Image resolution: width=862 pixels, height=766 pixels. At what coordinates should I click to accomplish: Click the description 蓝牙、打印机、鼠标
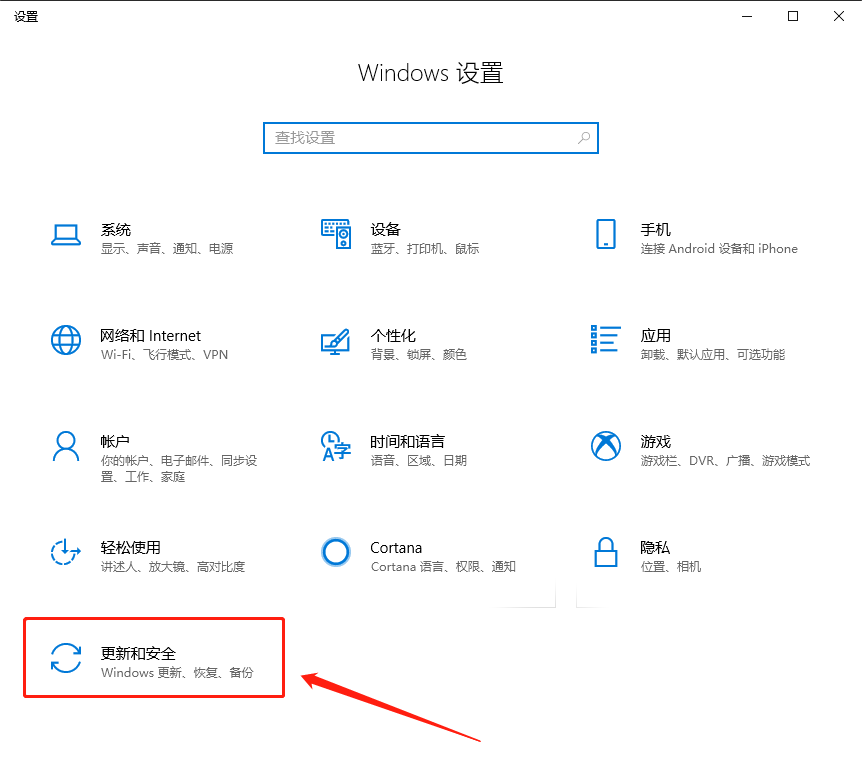click(425, 249)
